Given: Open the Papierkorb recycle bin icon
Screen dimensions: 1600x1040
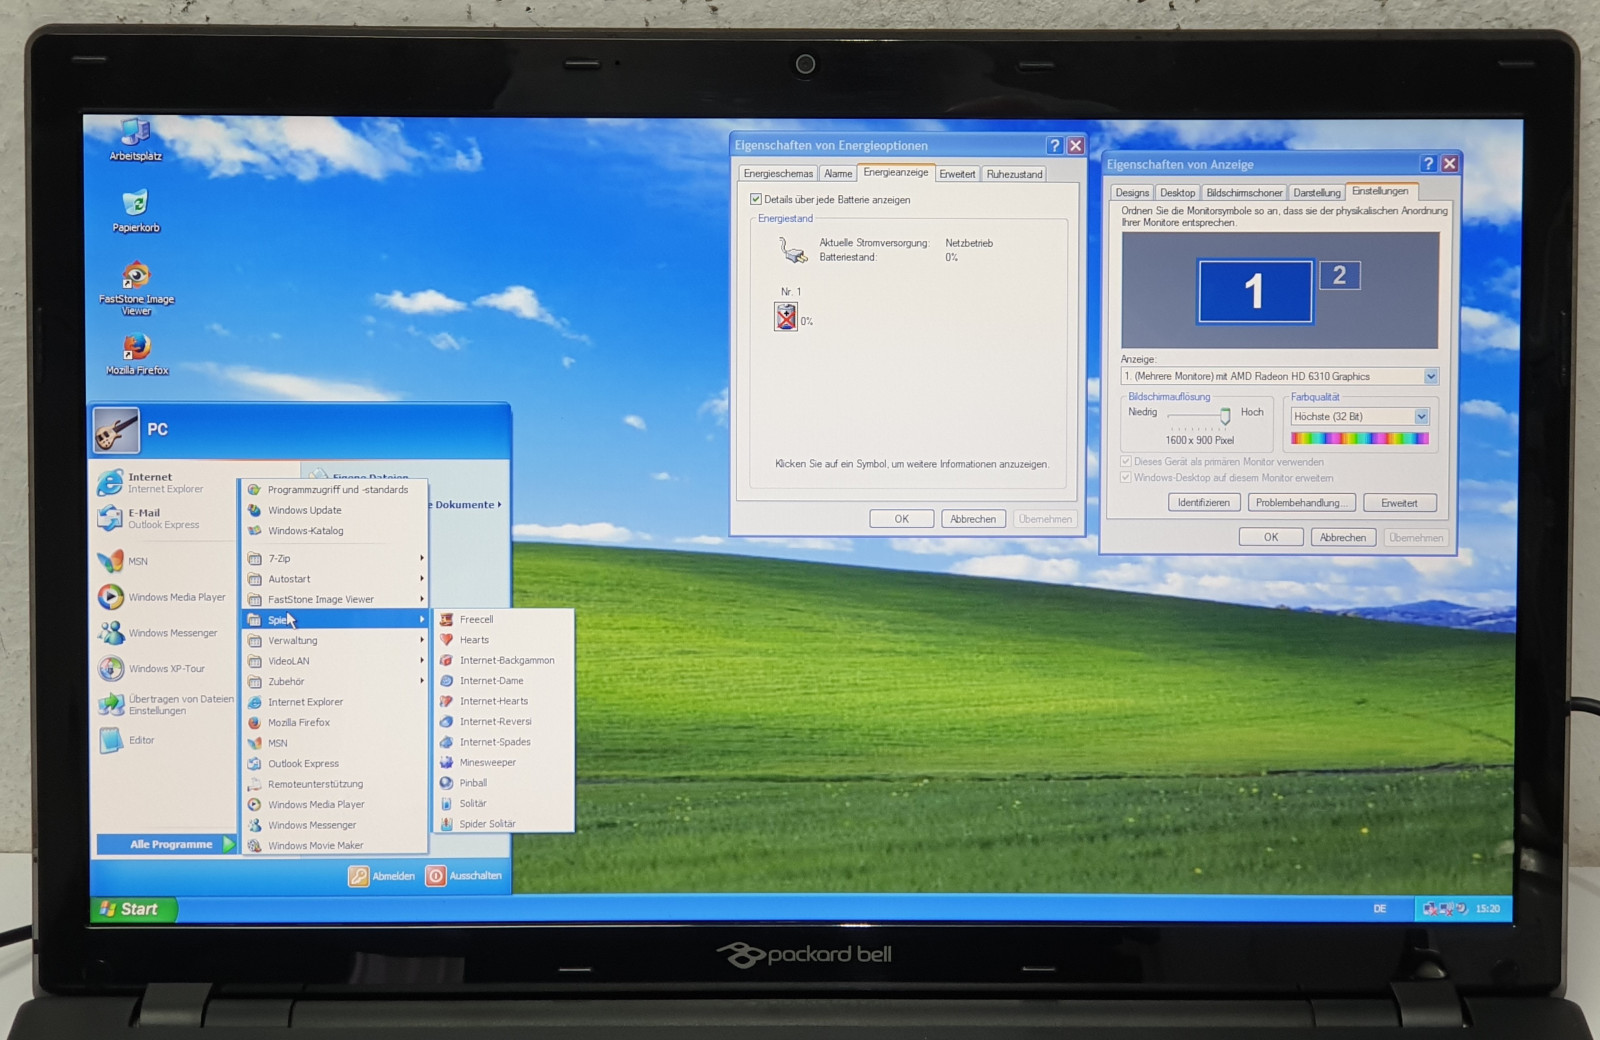Looking at the screenshot, I should 135,205.
